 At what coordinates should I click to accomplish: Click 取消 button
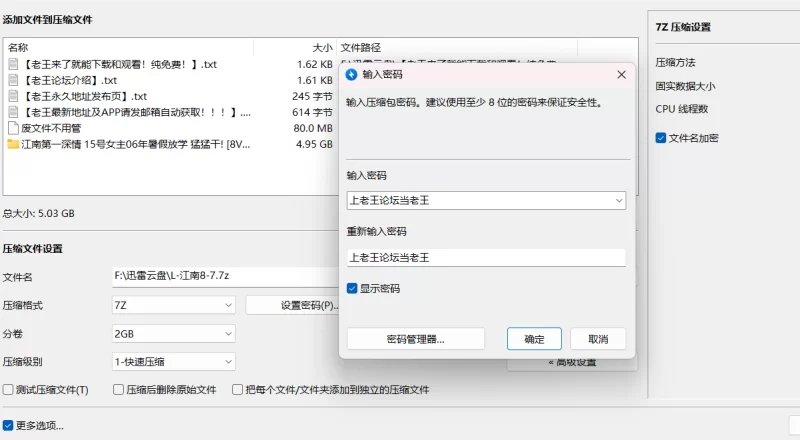[598, 339]
